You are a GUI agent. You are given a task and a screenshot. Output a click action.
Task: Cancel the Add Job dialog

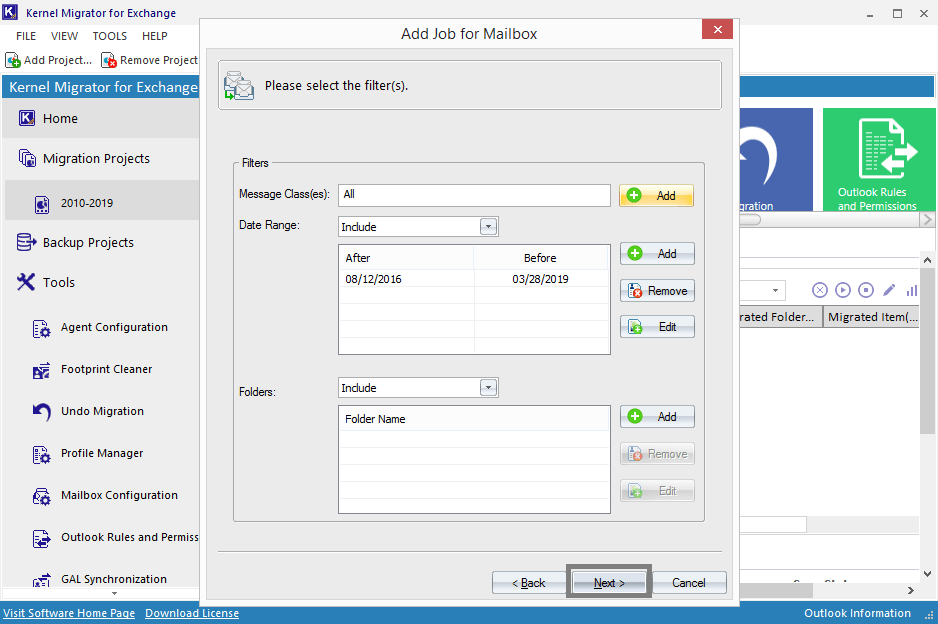coord(689,583)
